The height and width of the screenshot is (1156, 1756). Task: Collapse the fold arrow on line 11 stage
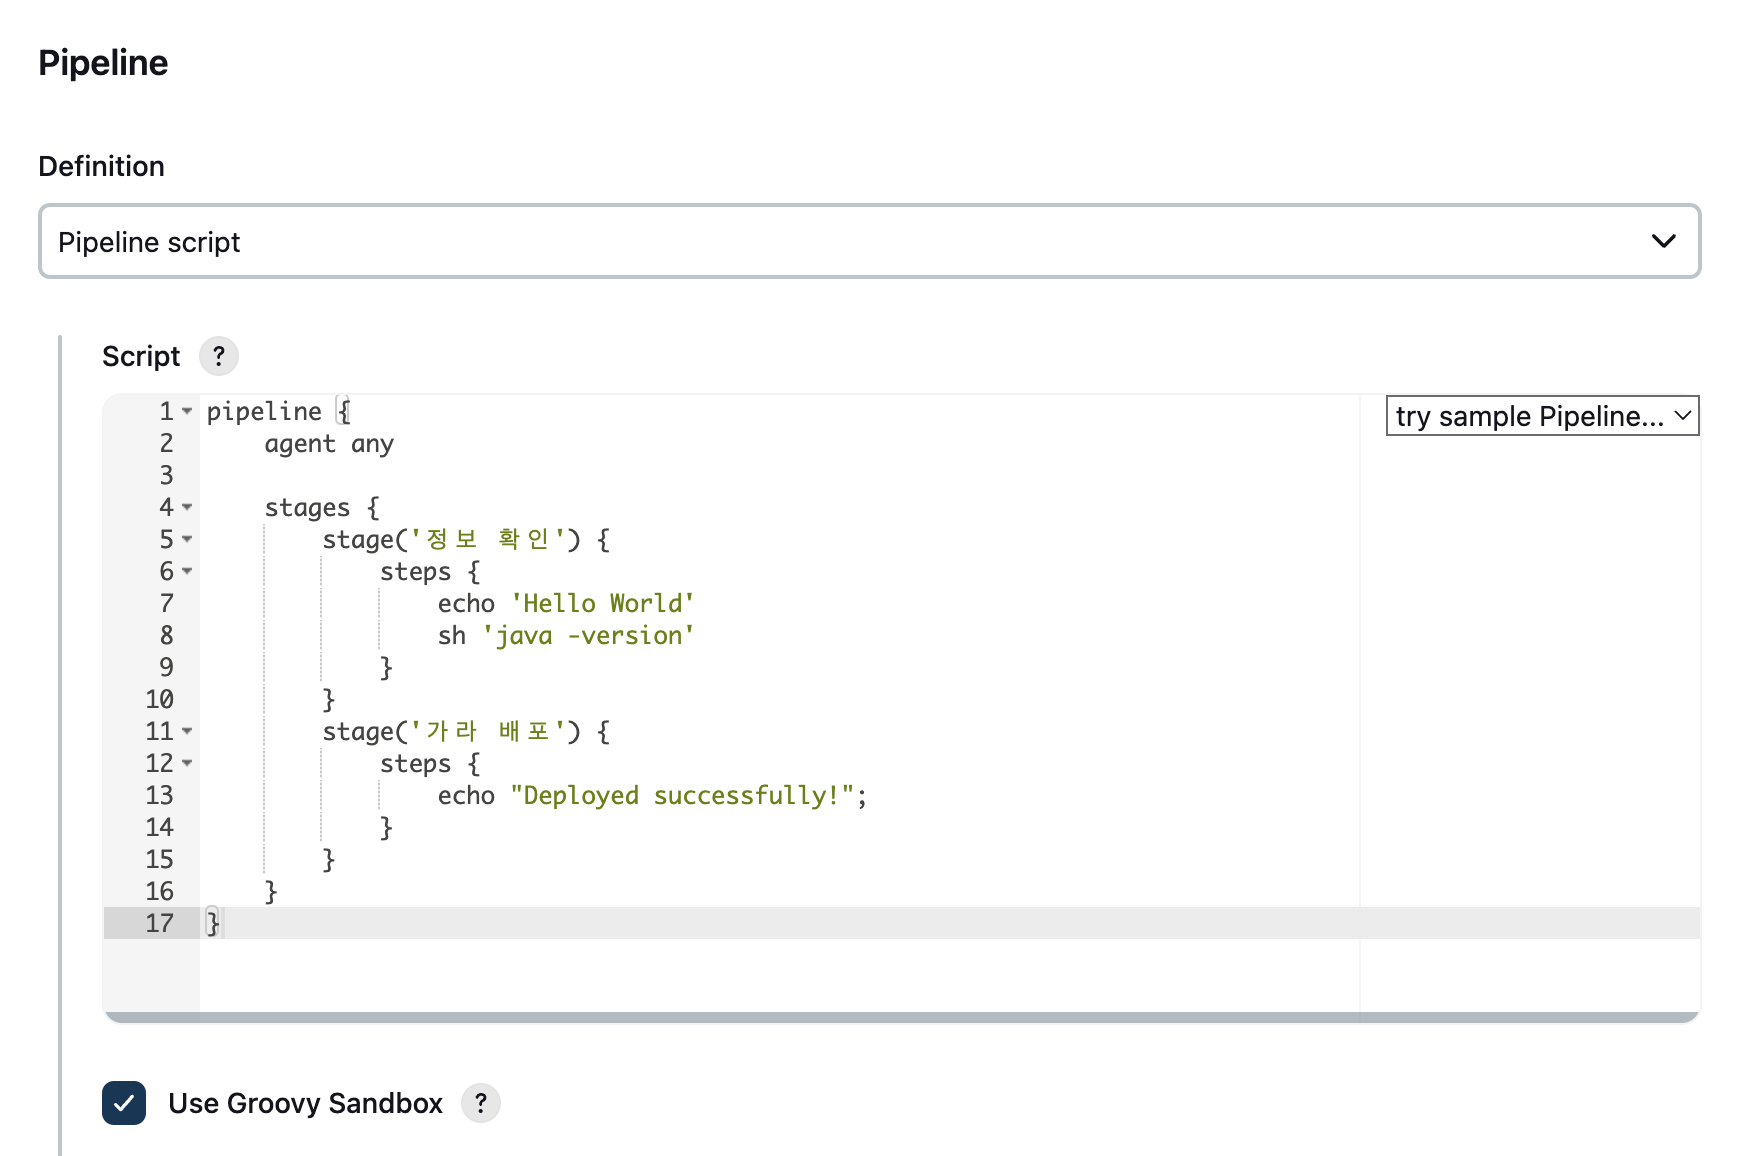(x=187, y=731)
